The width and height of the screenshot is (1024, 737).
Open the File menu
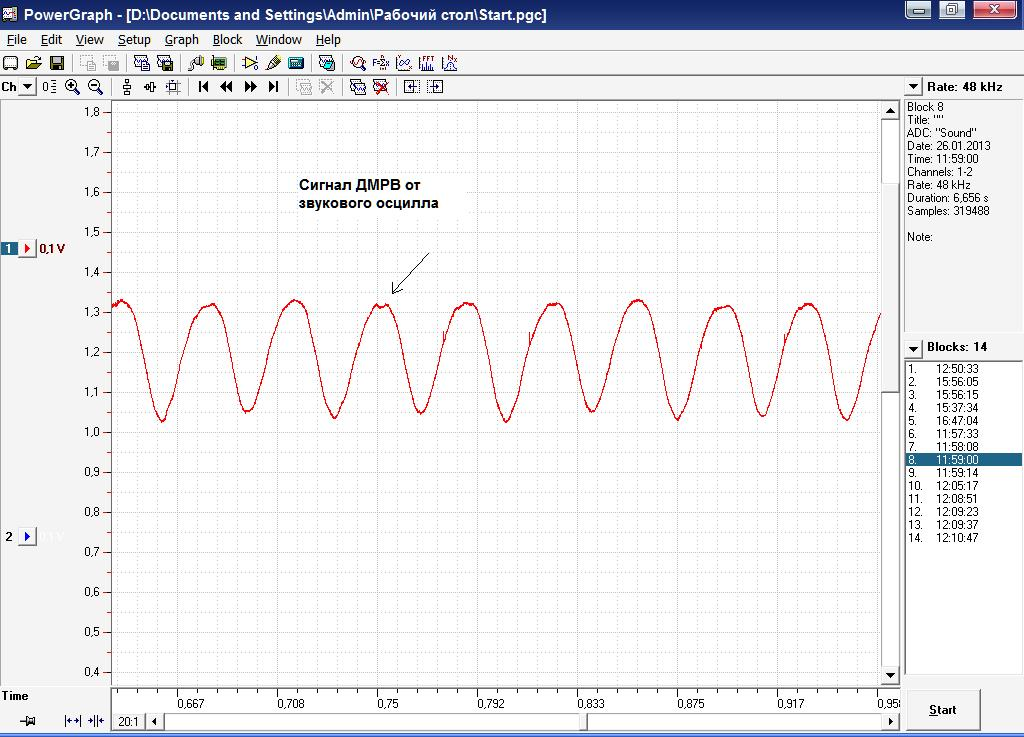[x=16, y=40]
